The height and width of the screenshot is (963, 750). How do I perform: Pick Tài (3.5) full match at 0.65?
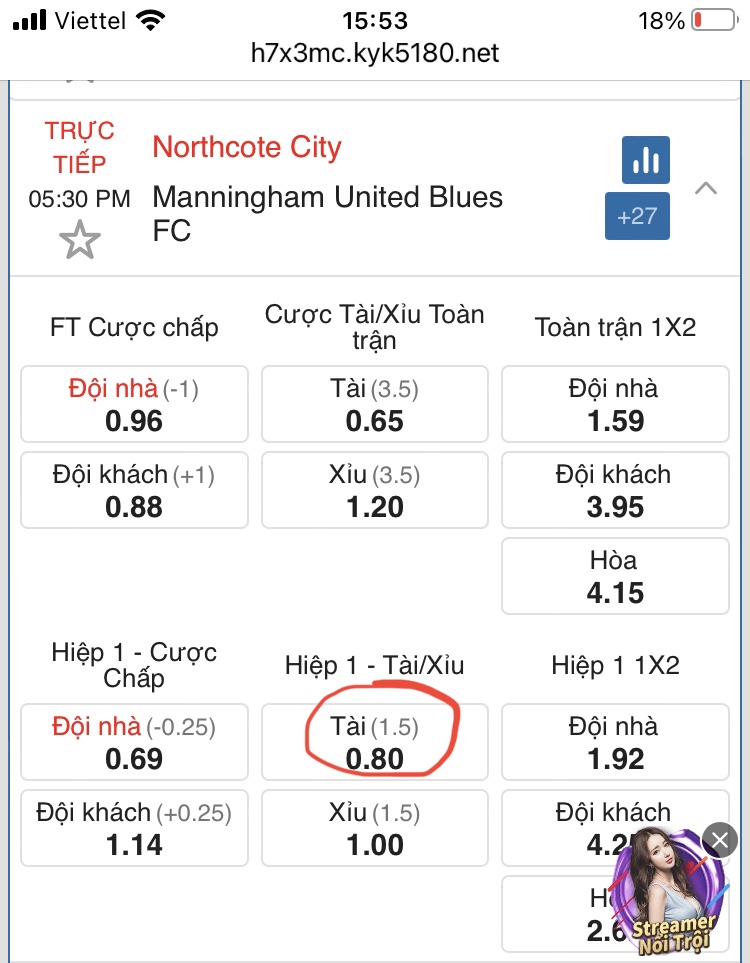[375, 404]
